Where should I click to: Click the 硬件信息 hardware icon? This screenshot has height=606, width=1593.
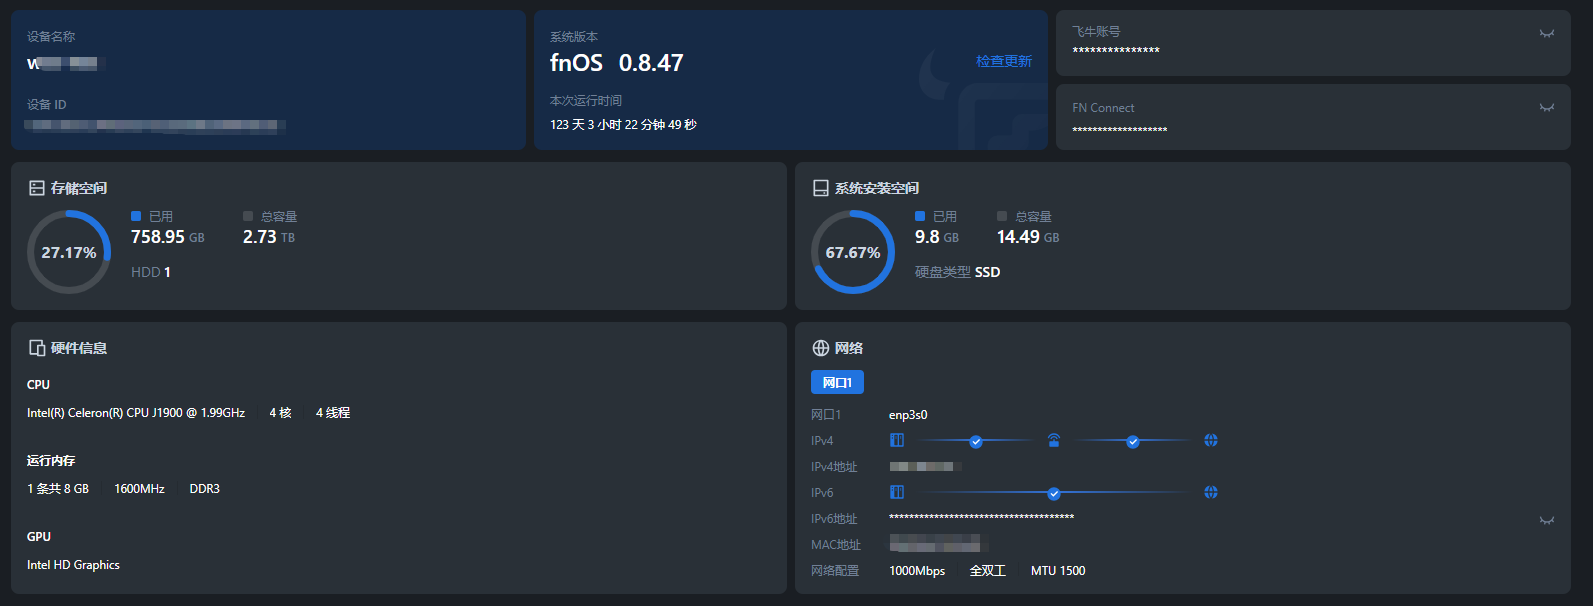click(x=37, y=348)
